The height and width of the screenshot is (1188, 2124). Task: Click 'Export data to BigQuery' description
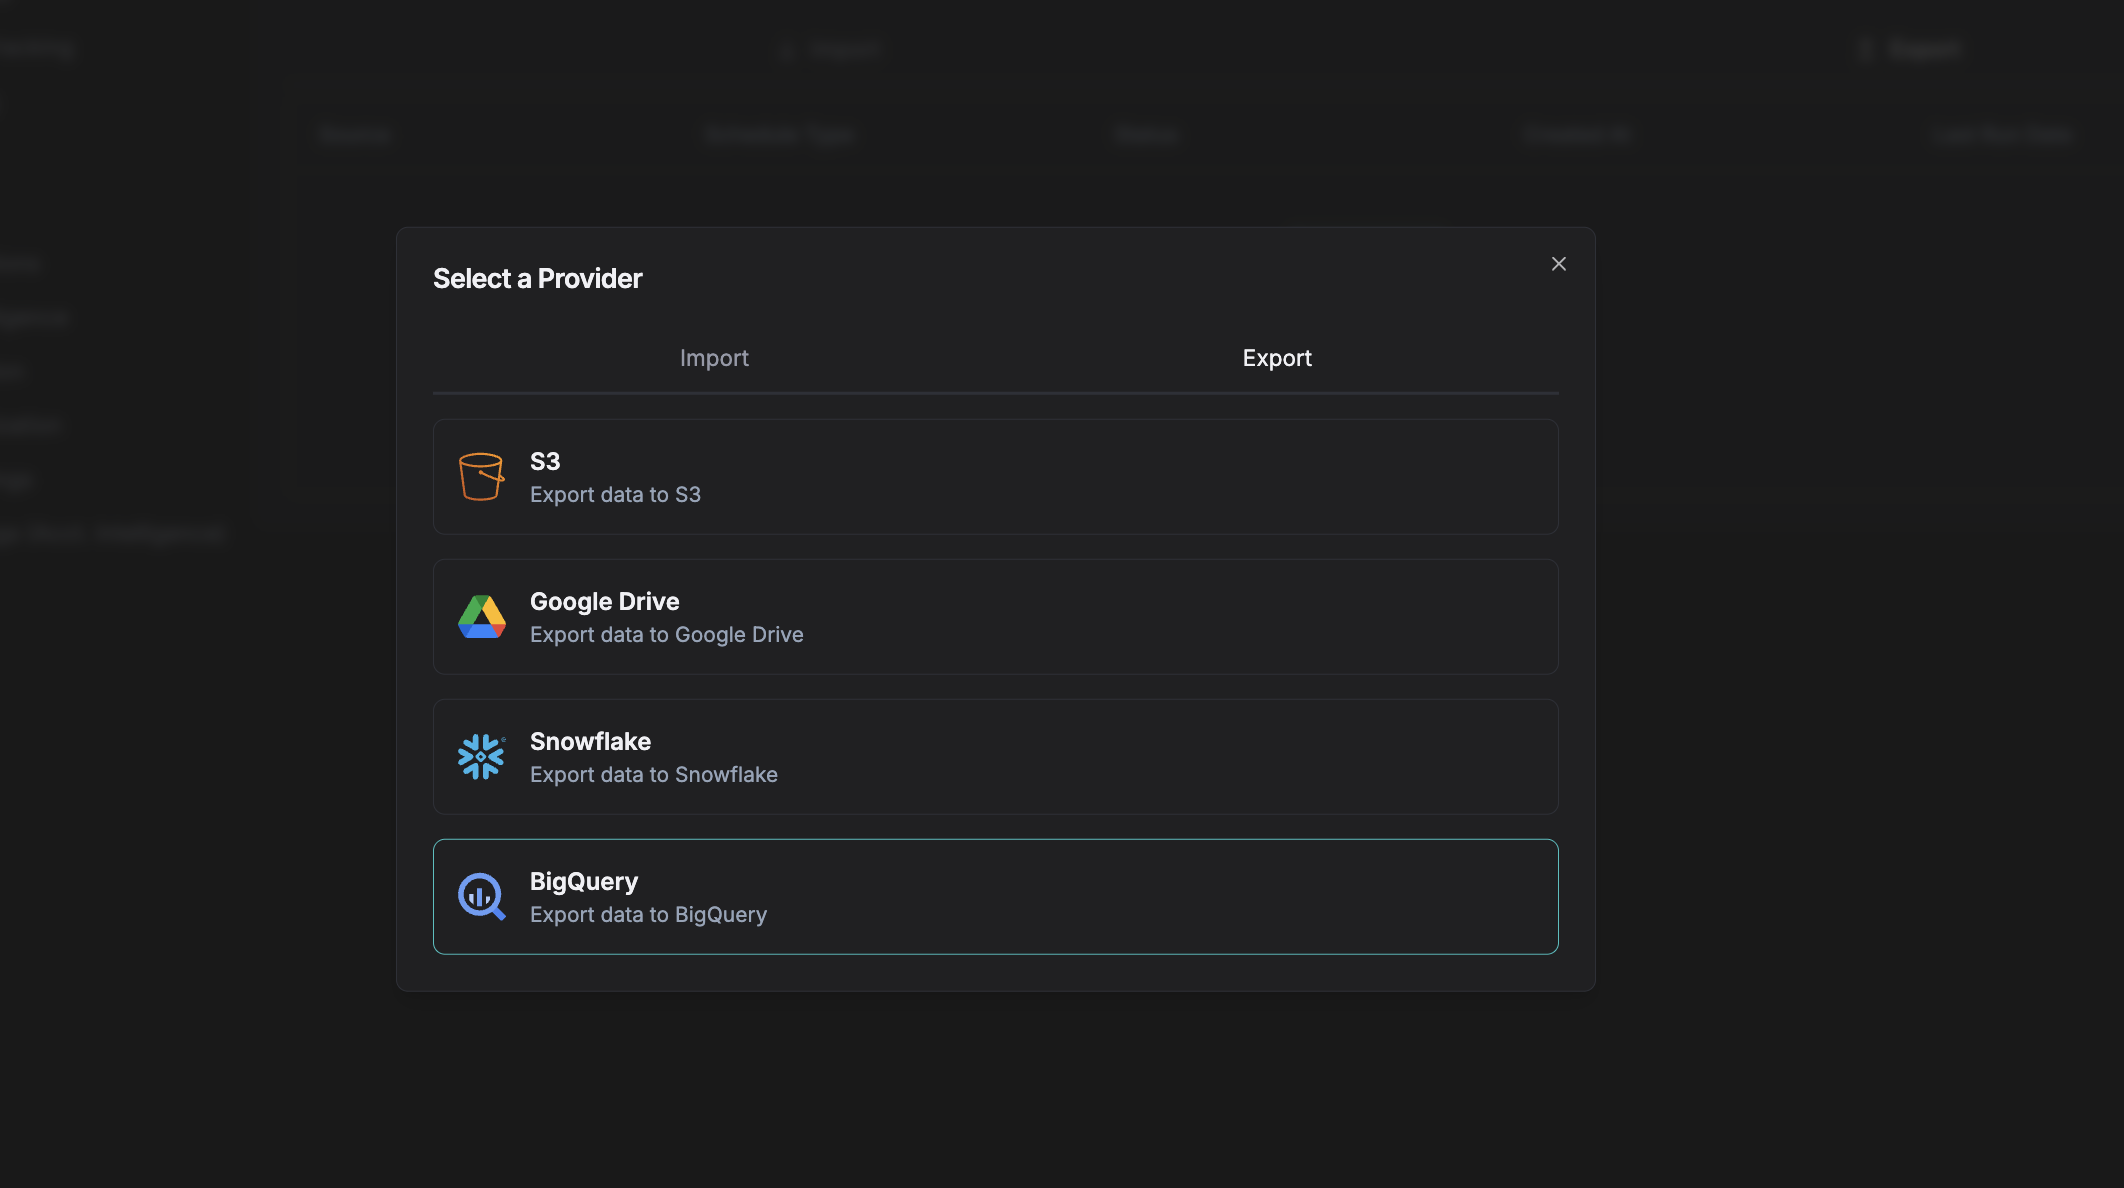pyautogui.click(x=648, y=915)
